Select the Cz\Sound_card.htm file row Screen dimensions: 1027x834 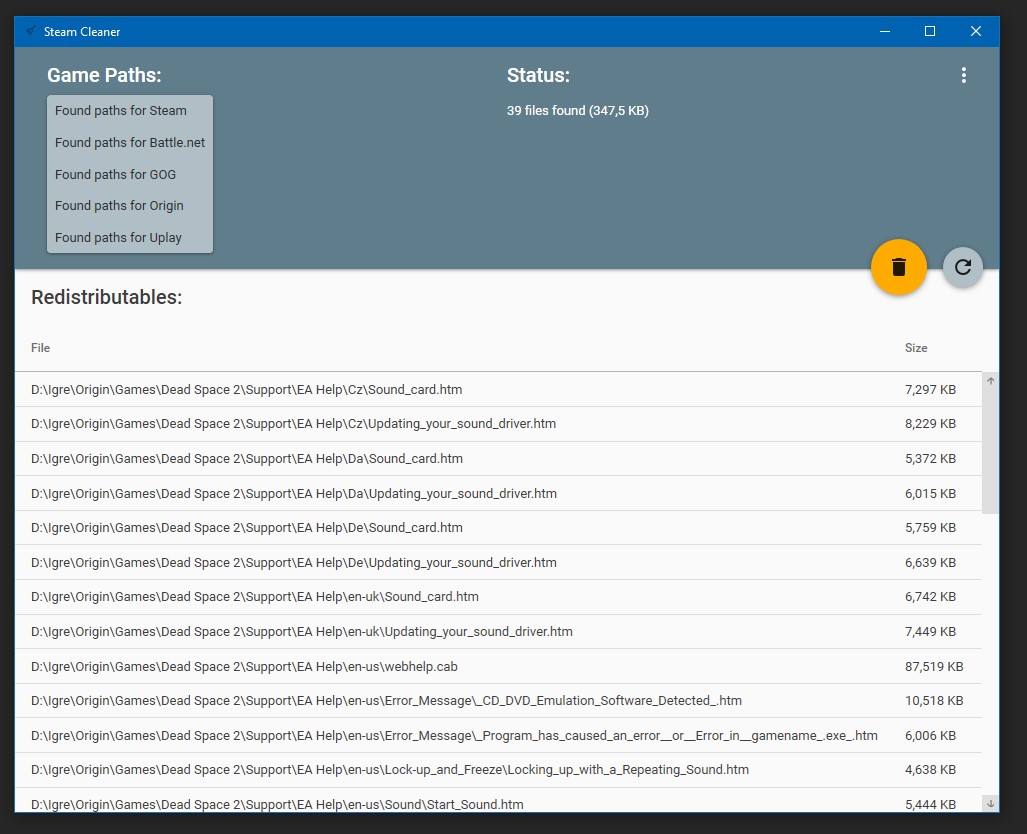498,389
